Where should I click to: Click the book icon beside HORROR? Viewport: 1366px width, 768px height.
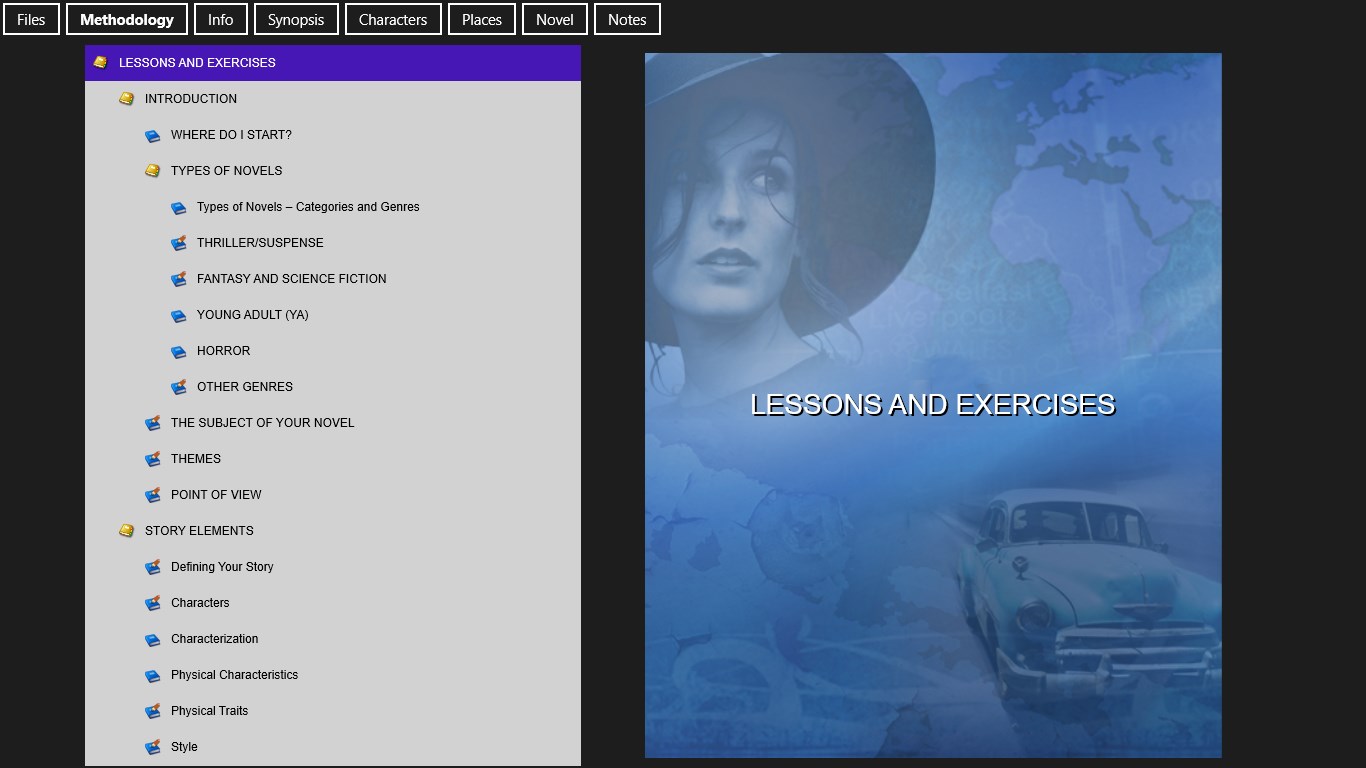(x=178, y=352)
